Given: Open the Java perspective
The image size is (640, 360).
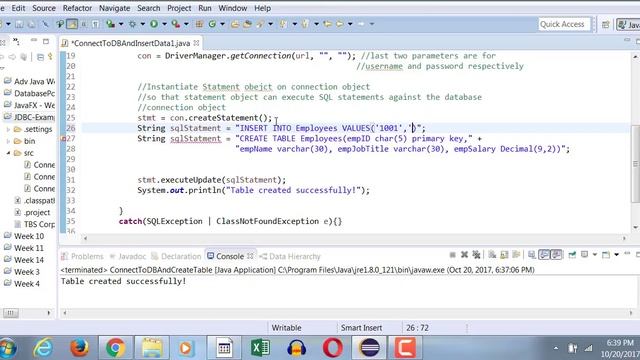Looking at the screenshot, I should coord(629,24).
